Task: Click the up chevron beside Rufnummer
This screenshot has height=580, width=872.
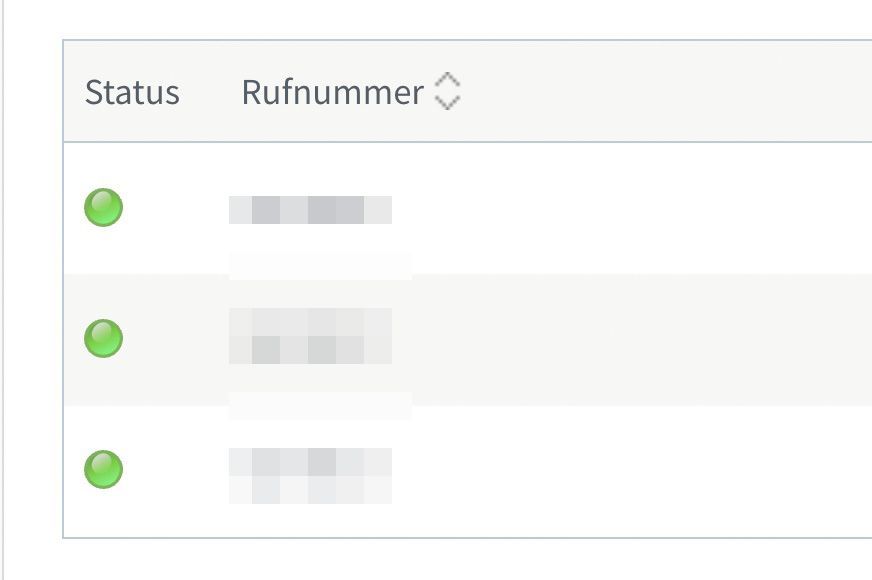Action: [447, 80]
